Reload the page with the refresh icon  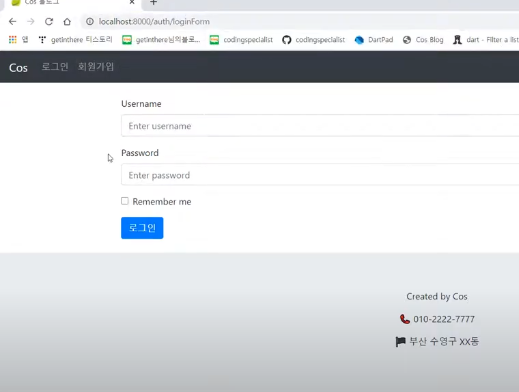49,22
